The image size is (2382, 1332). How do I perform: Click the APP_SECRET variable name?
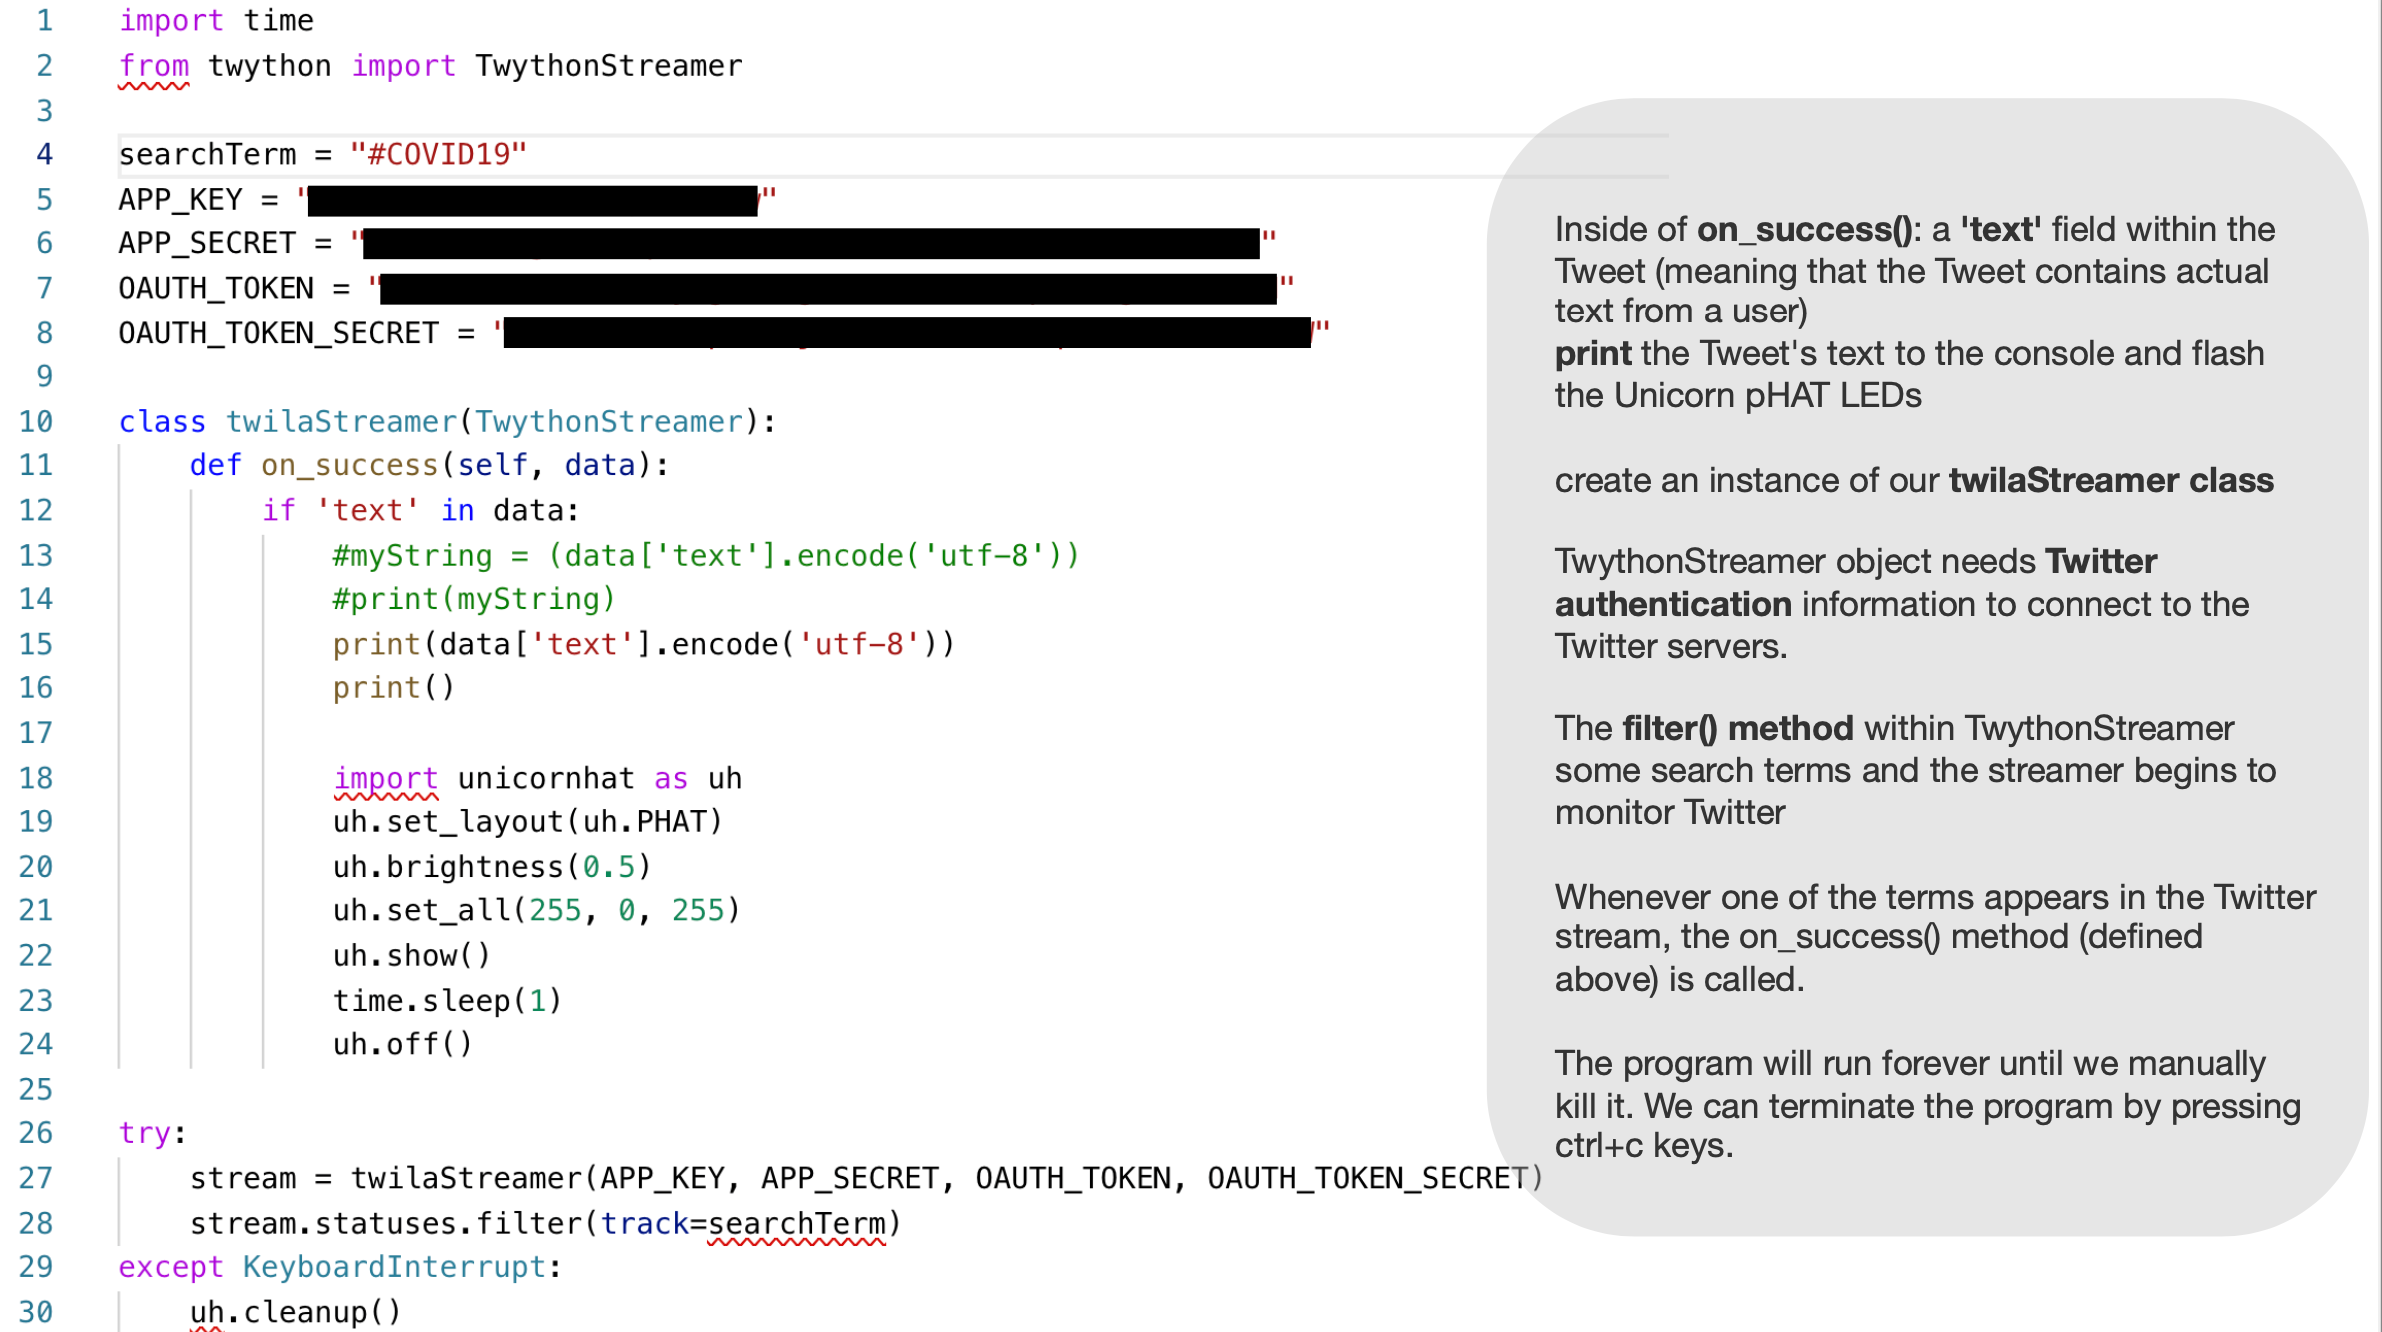[x=207, y=243]
